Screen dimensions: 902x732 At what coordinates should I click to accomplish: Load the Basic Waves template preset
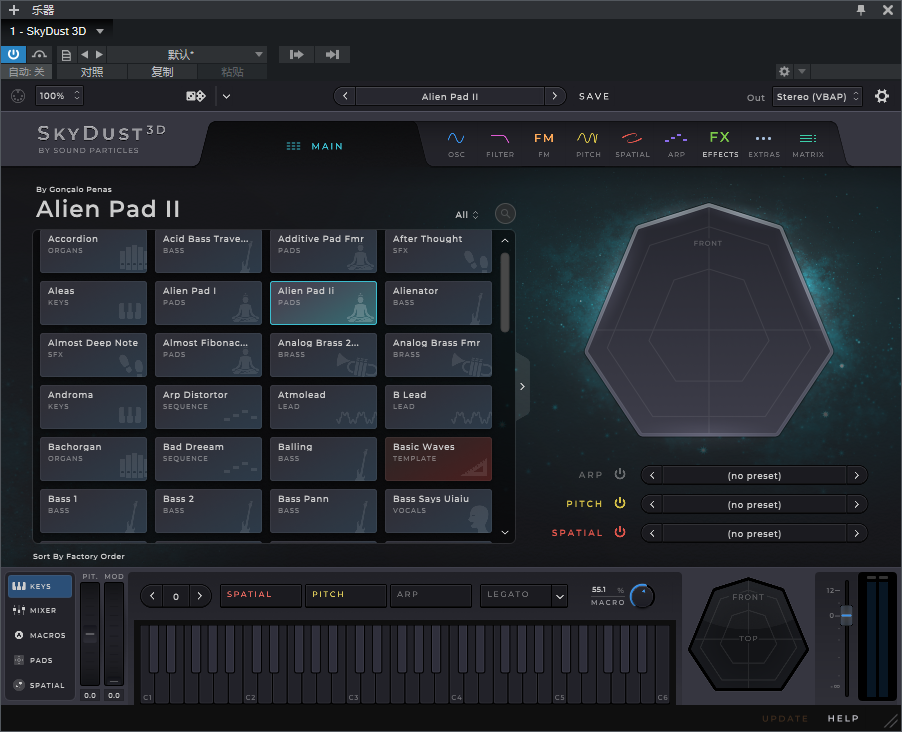tap(438, 459)
